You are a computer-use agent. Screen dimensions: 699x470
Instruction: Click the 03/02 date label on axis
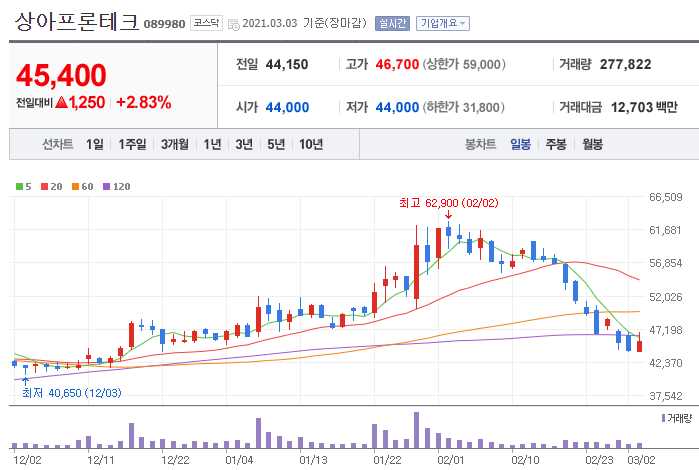[x=641, y=460]
